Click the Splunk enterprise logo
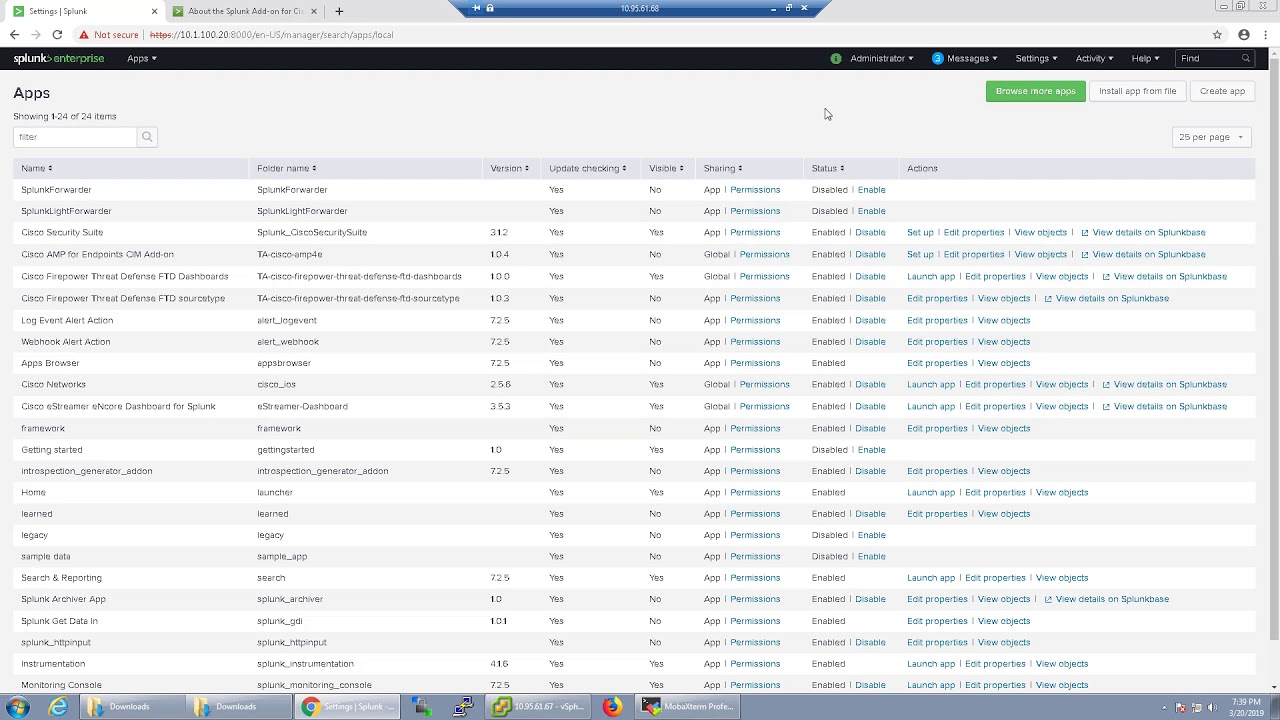 tap(58, 58)
